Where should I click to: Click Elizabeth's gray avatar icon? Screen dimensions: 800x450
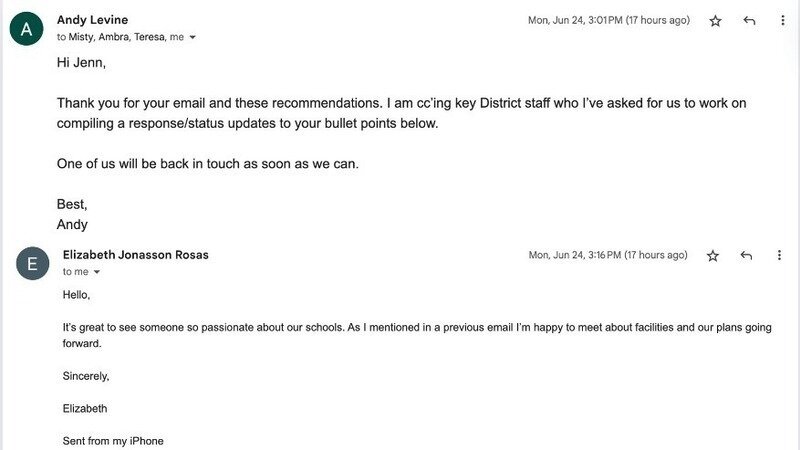[x=32, y=264]
